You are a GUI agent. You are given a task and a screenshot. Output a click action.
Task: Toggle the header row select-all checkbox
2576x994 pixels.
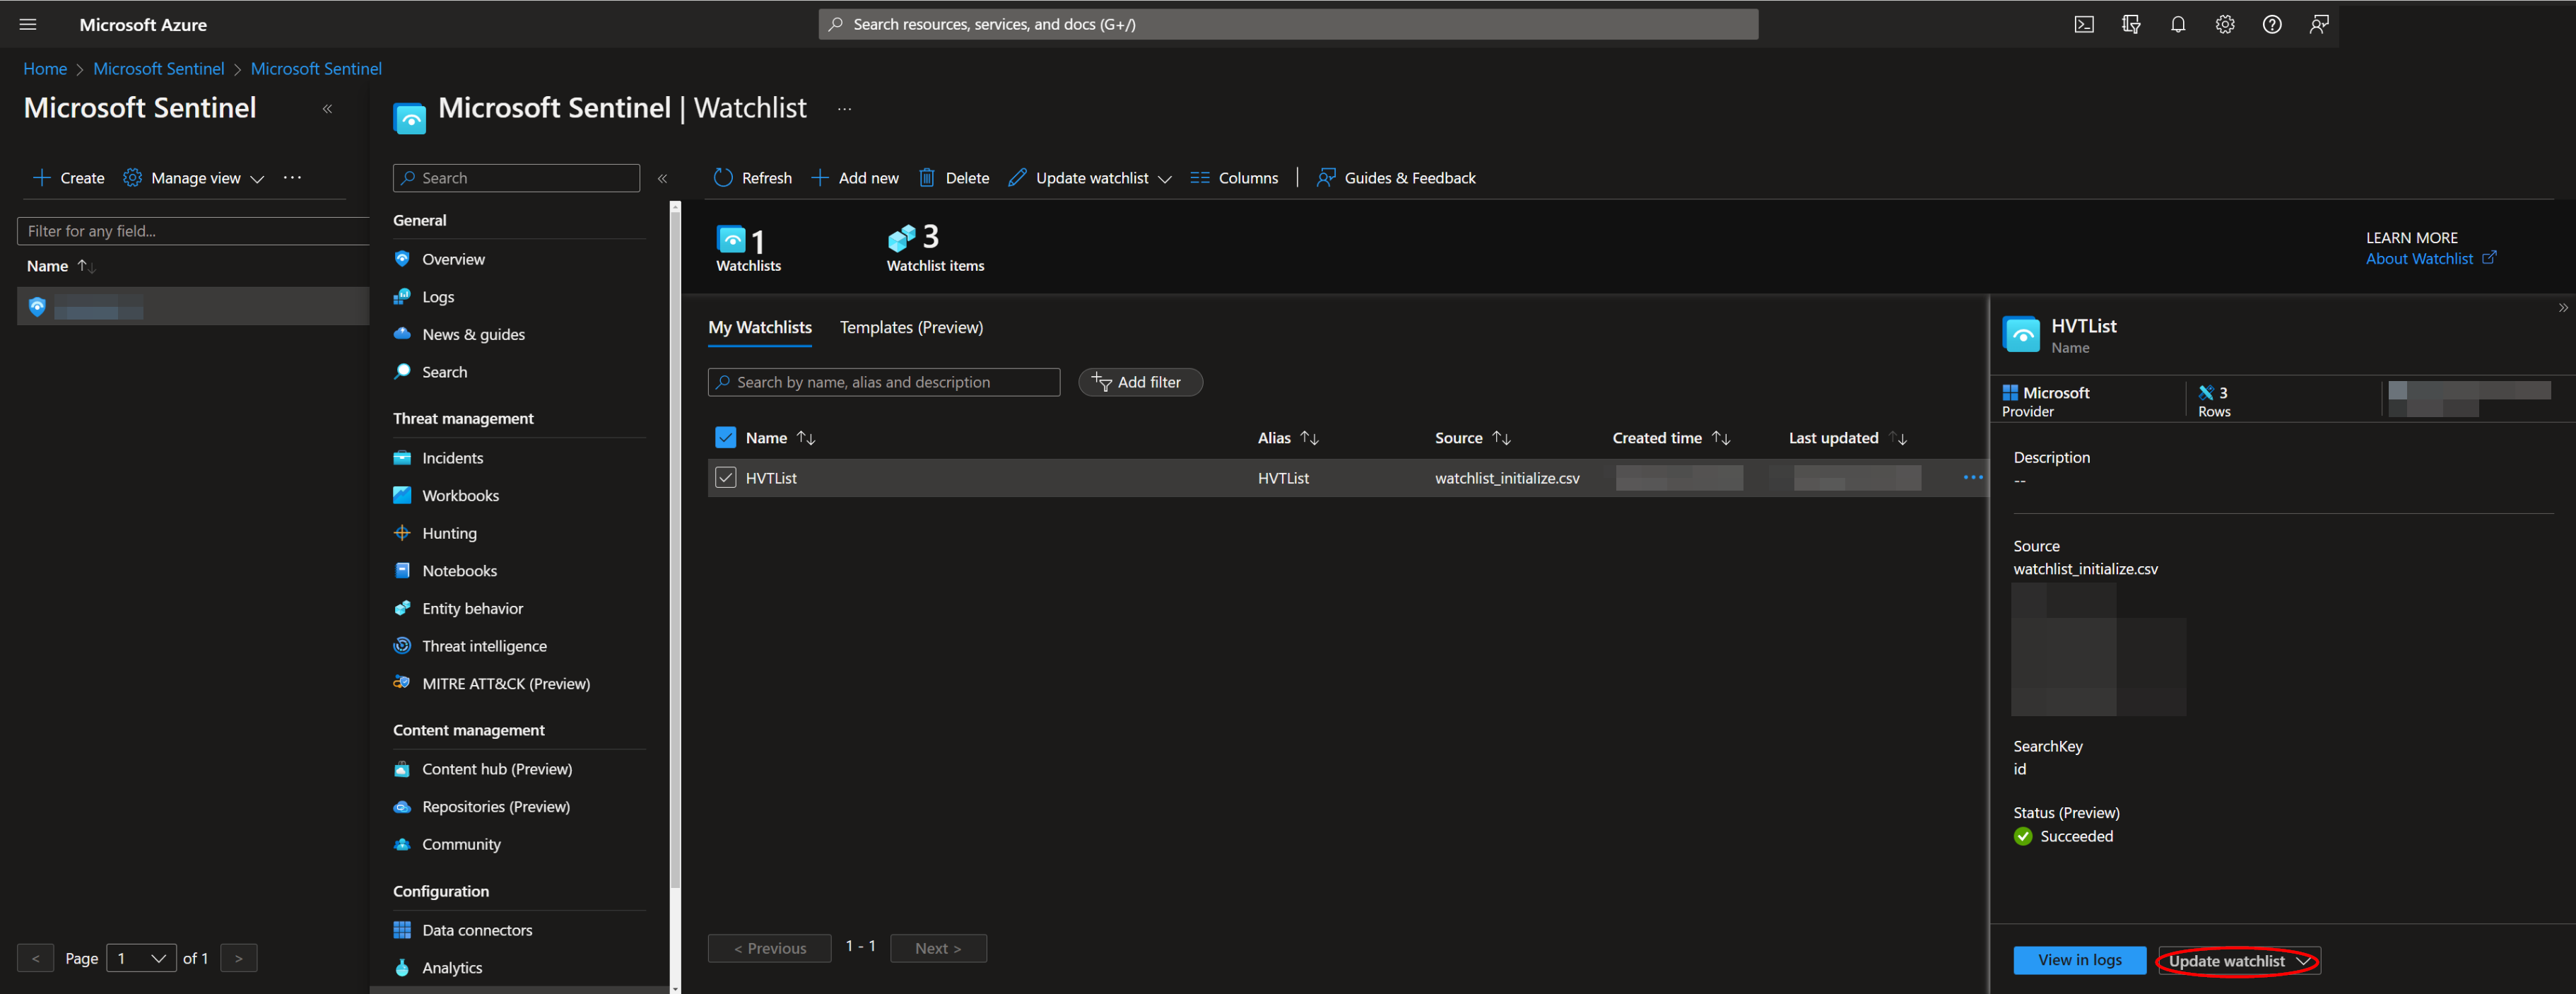[724, 435]
